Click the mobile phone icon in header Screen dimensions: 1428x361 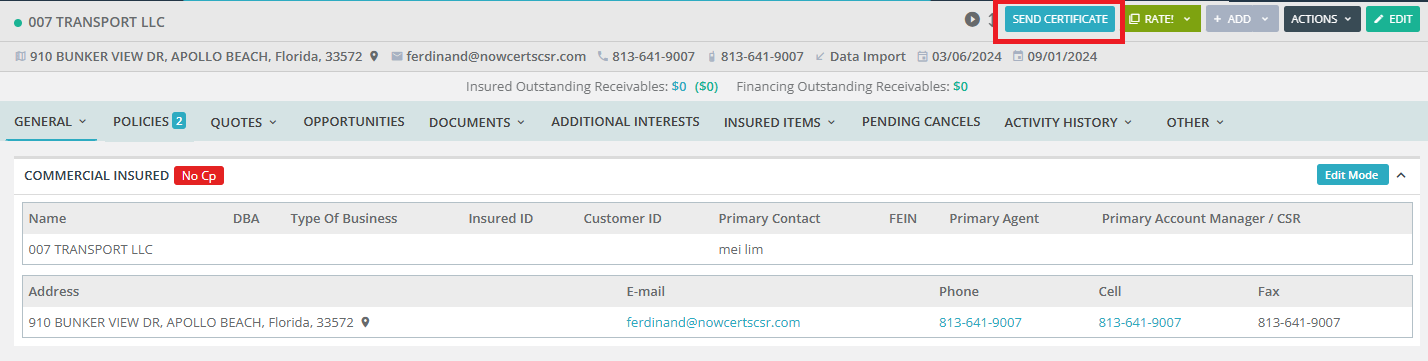coord(711,57)
